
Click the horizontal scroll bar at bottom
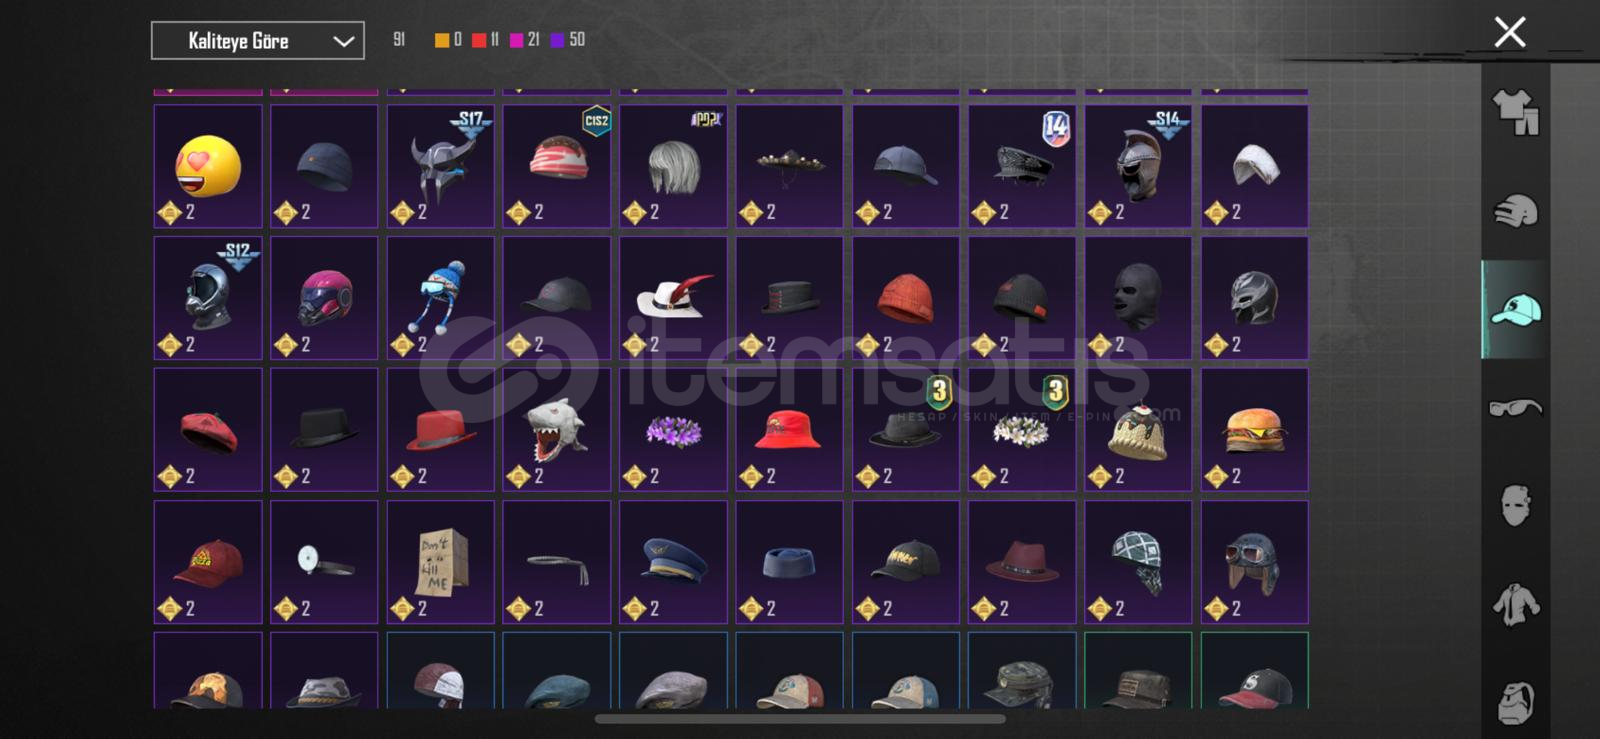(x=800, y=719)
